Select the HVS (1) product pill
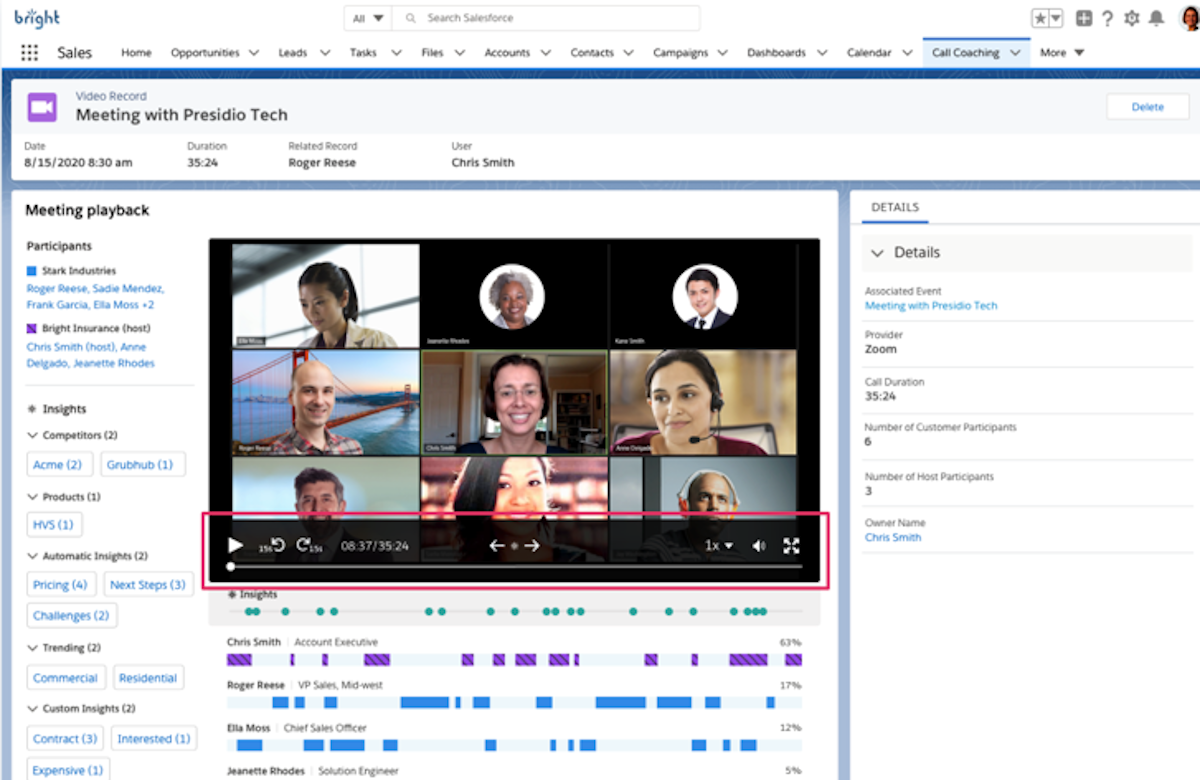The image size is (1200, 780). (x=54, y=524)
